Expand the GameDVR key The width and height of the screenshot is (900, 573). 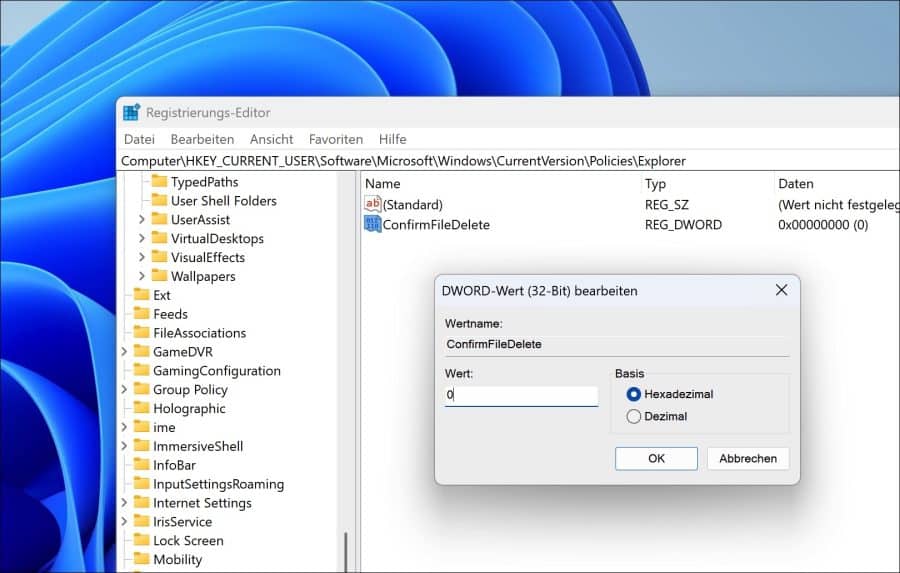click(x=124, y=352)
